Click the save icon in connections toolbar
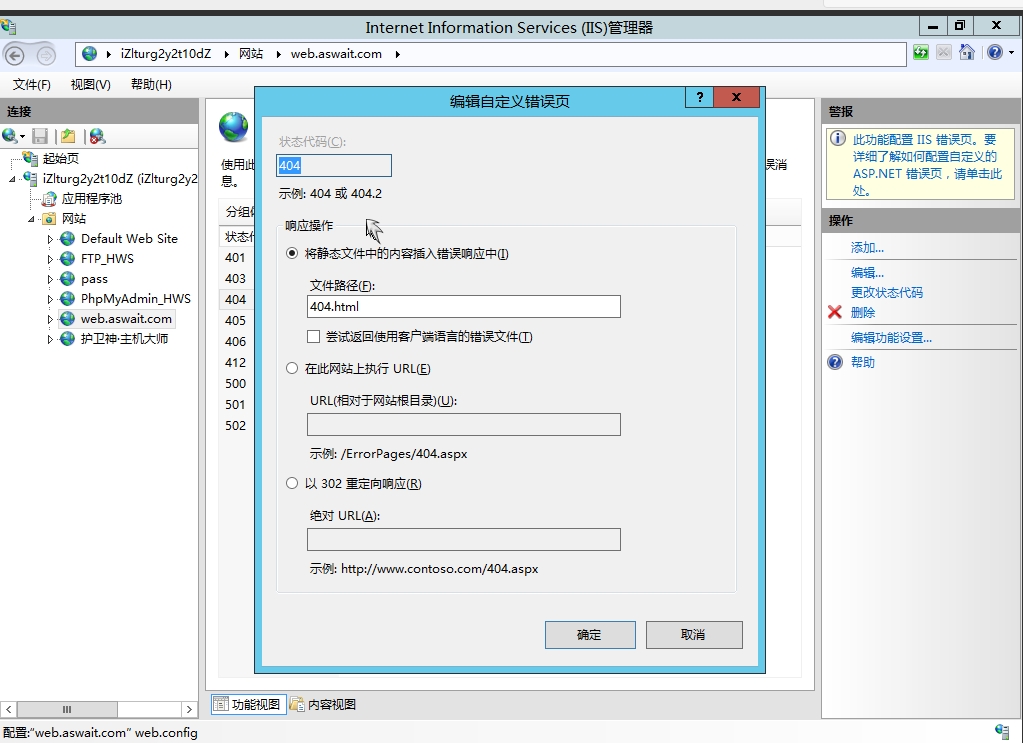The height and width of the screenshot is (743, 1023). (x=40, y=136)
